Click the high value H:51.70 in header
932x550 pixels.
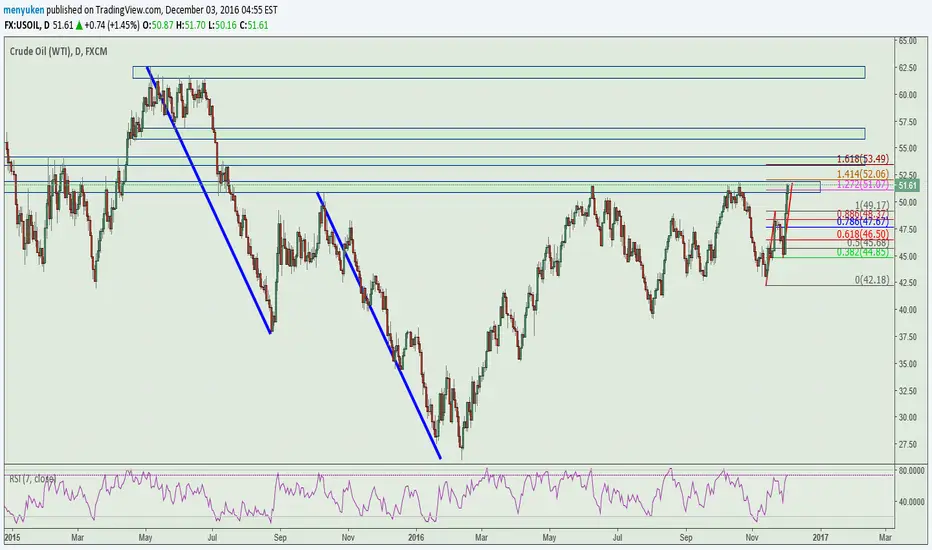coord(191,25)
